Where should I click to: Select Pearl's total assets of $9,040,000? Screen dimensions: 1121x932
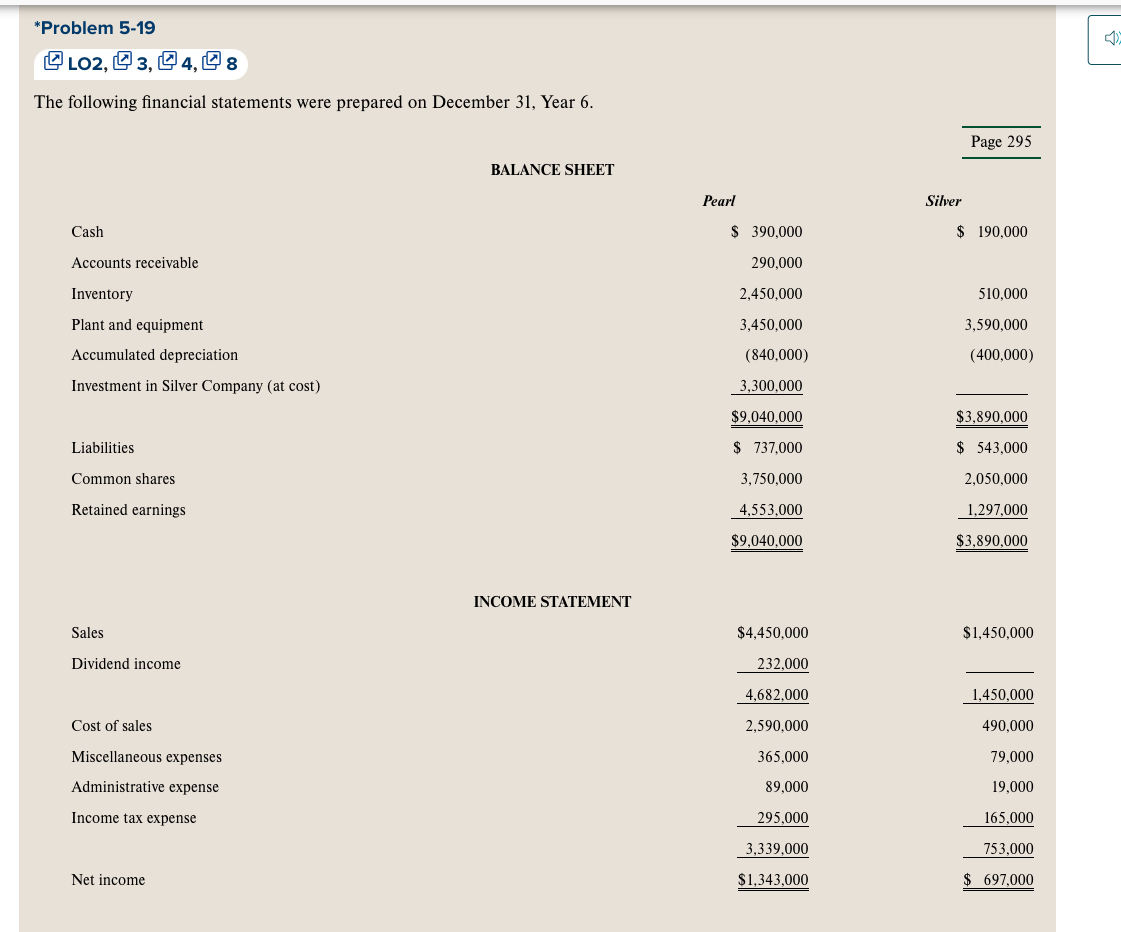(x=766, y=416)
